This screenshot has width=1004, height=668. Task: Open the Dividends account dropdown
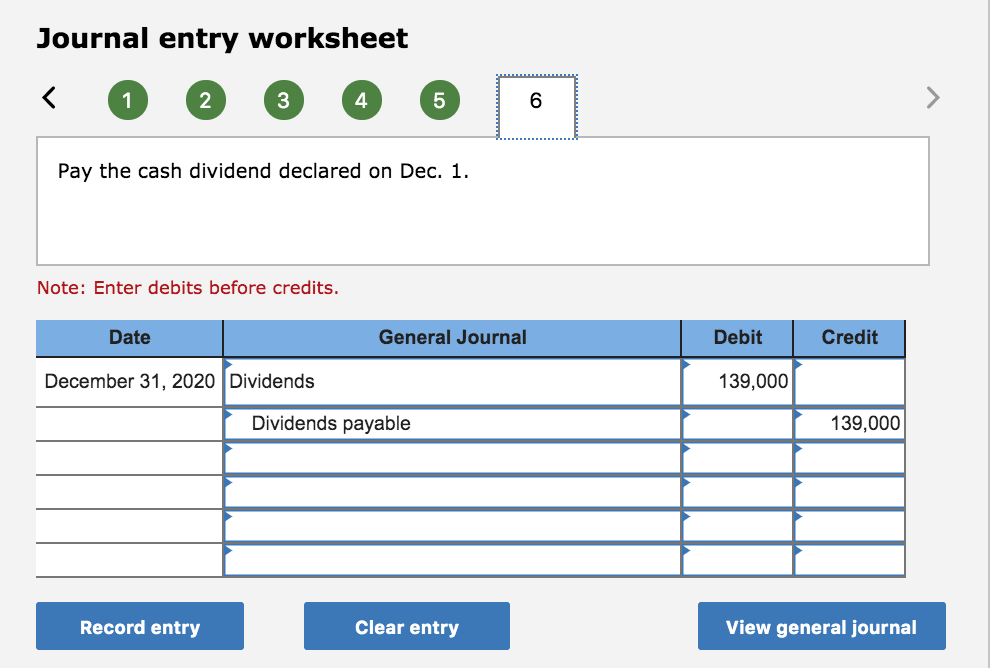(x=452, y=382)
